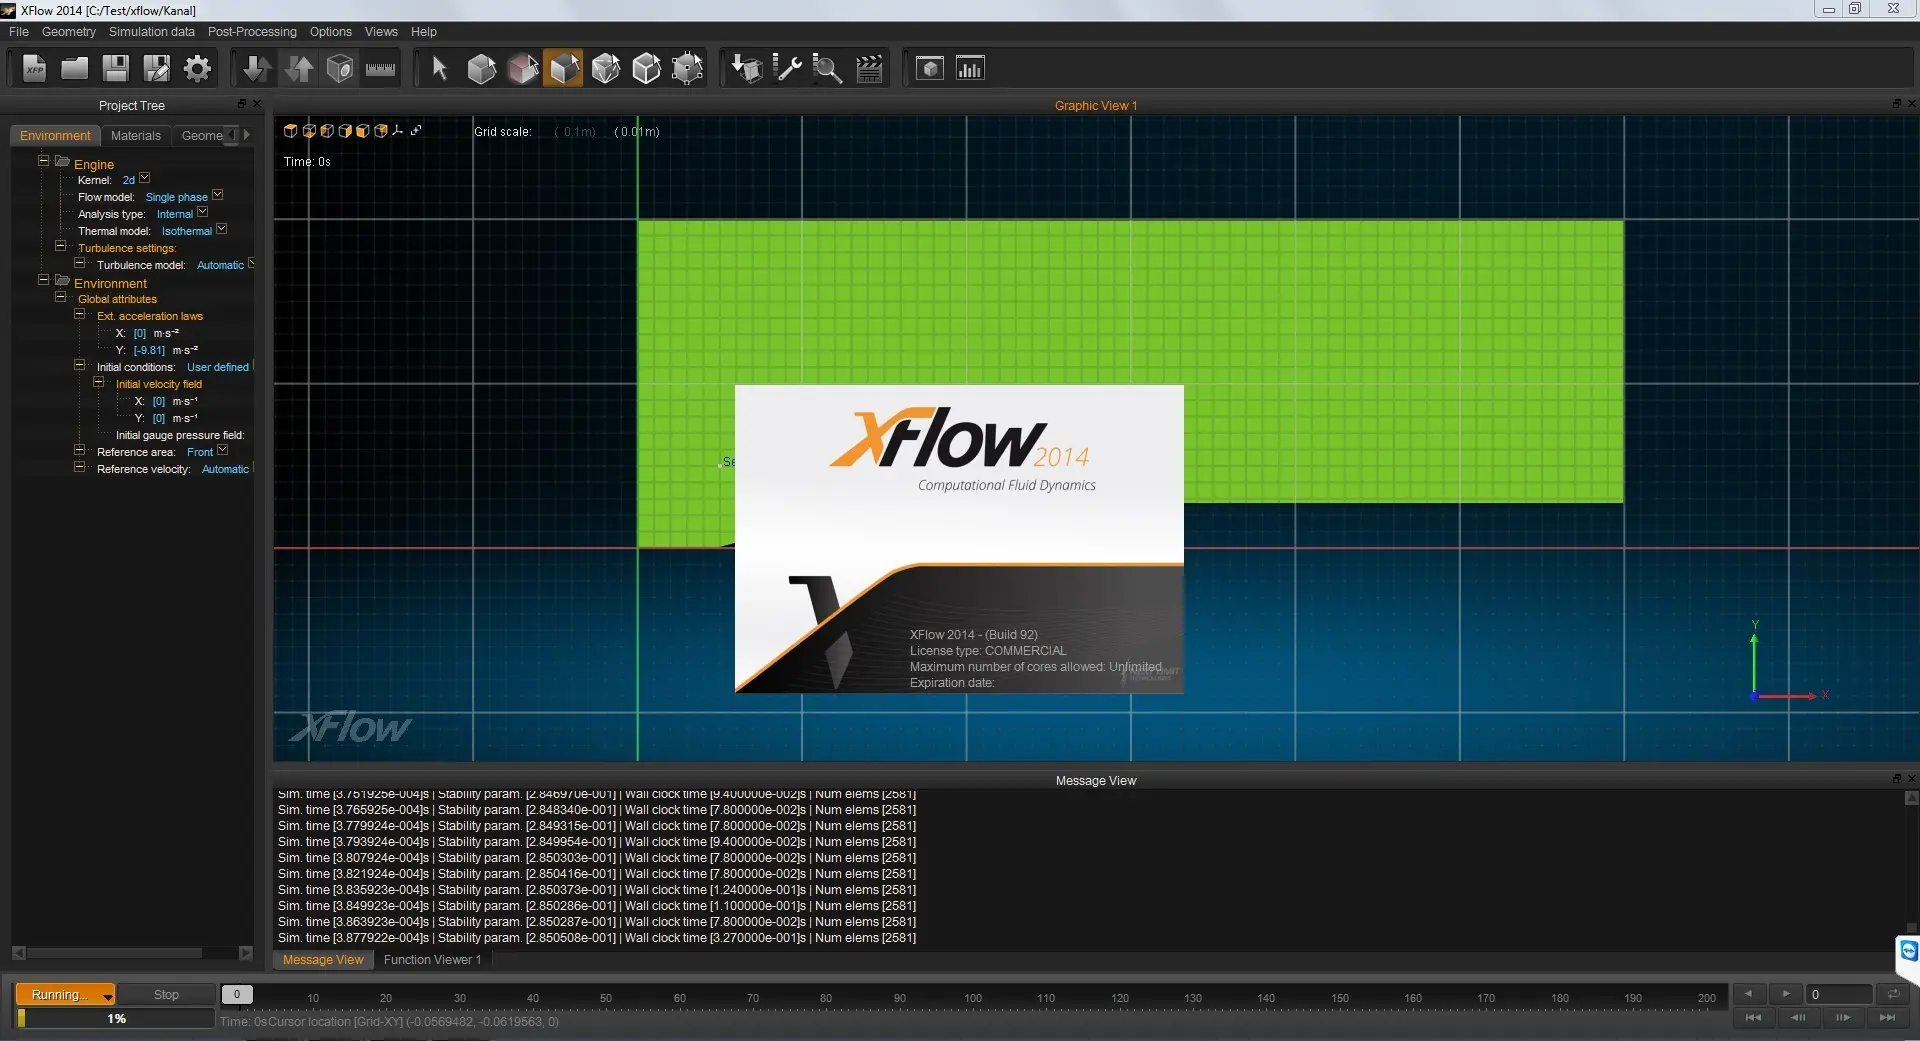Screen dimensions: 1920x1041
Task: Switch to Message View tab
Action: pos(323,960)
